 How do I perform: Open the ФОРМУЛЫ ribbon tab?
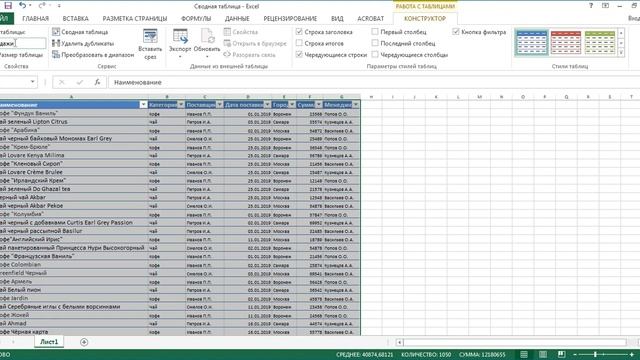tap(196, 18)
